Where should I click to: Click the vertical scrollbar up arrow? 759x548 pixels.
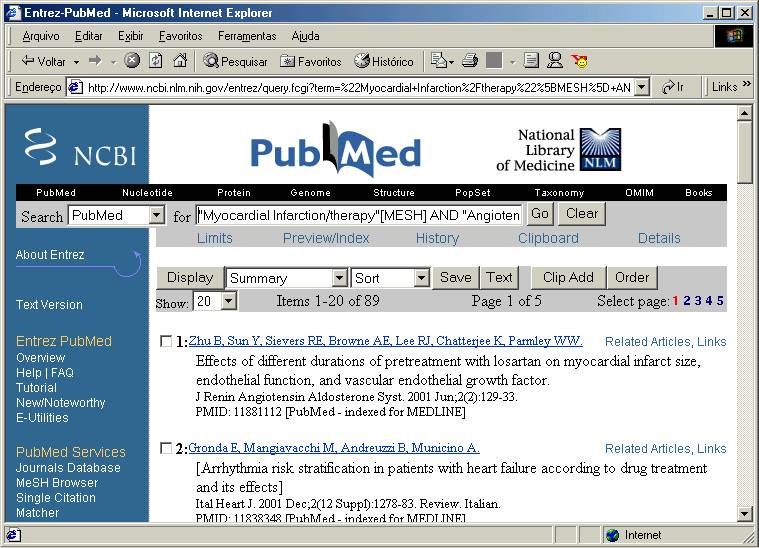tap(744, 113)
